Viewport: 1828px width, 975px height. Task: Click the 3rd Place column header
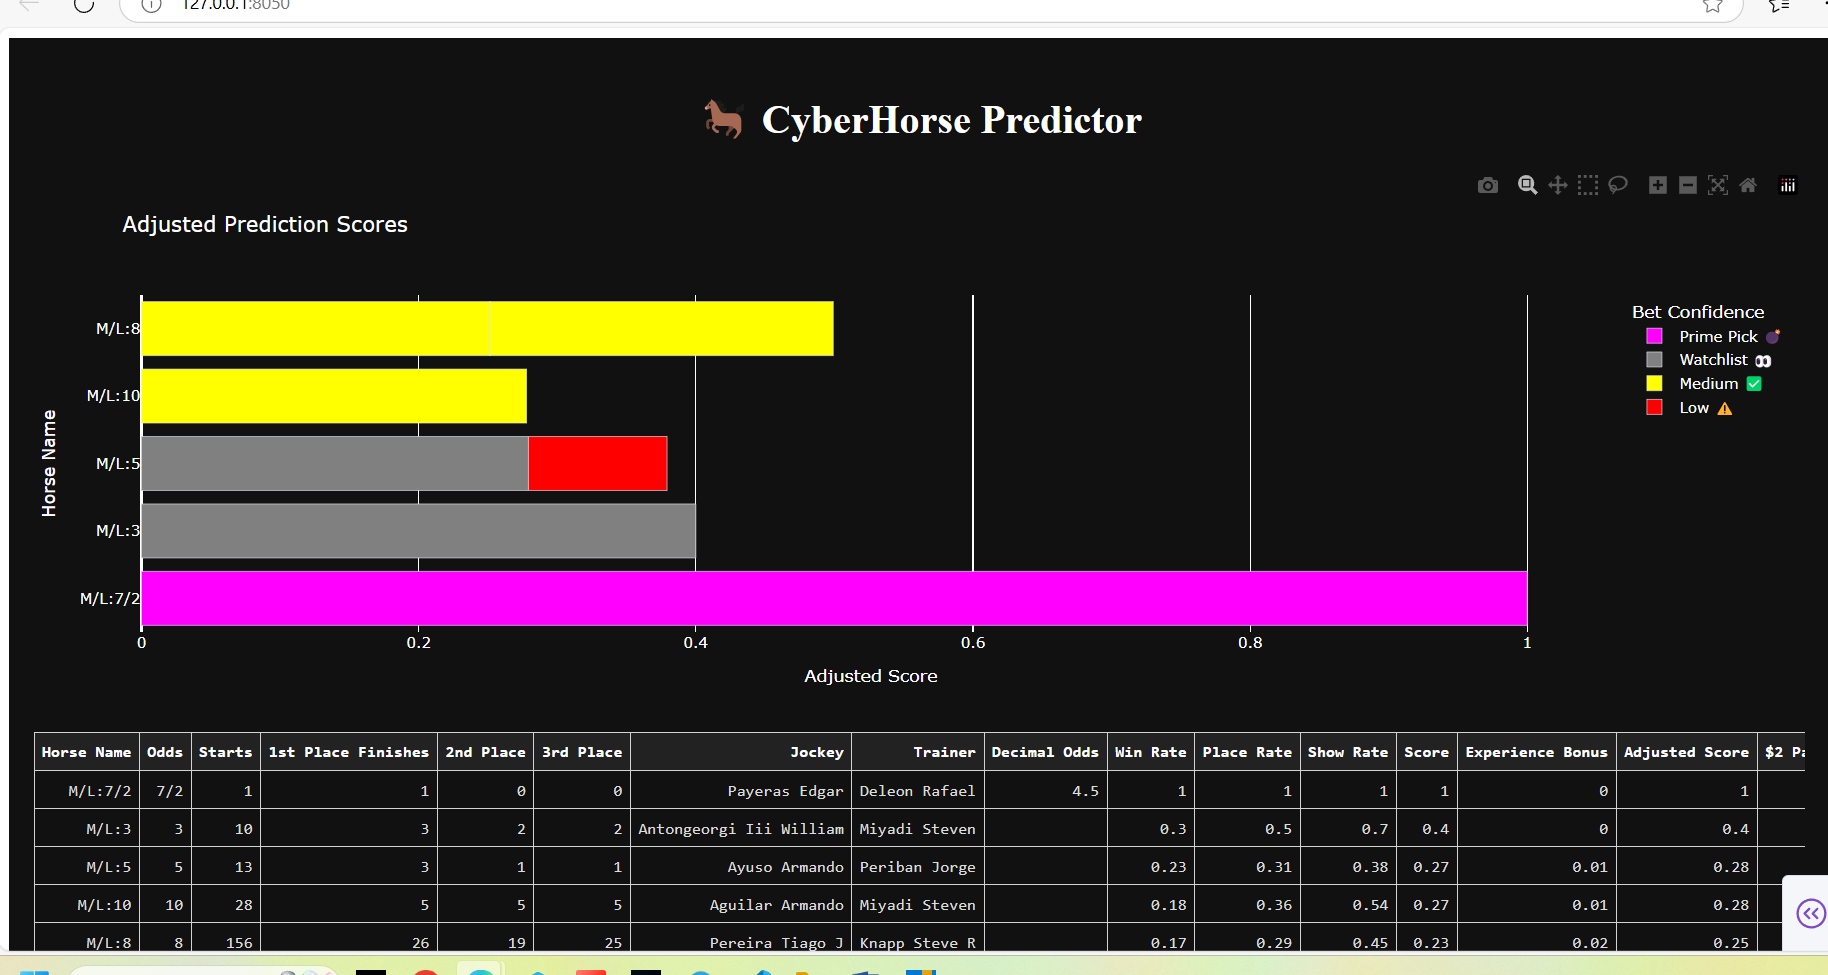point(582,752)
